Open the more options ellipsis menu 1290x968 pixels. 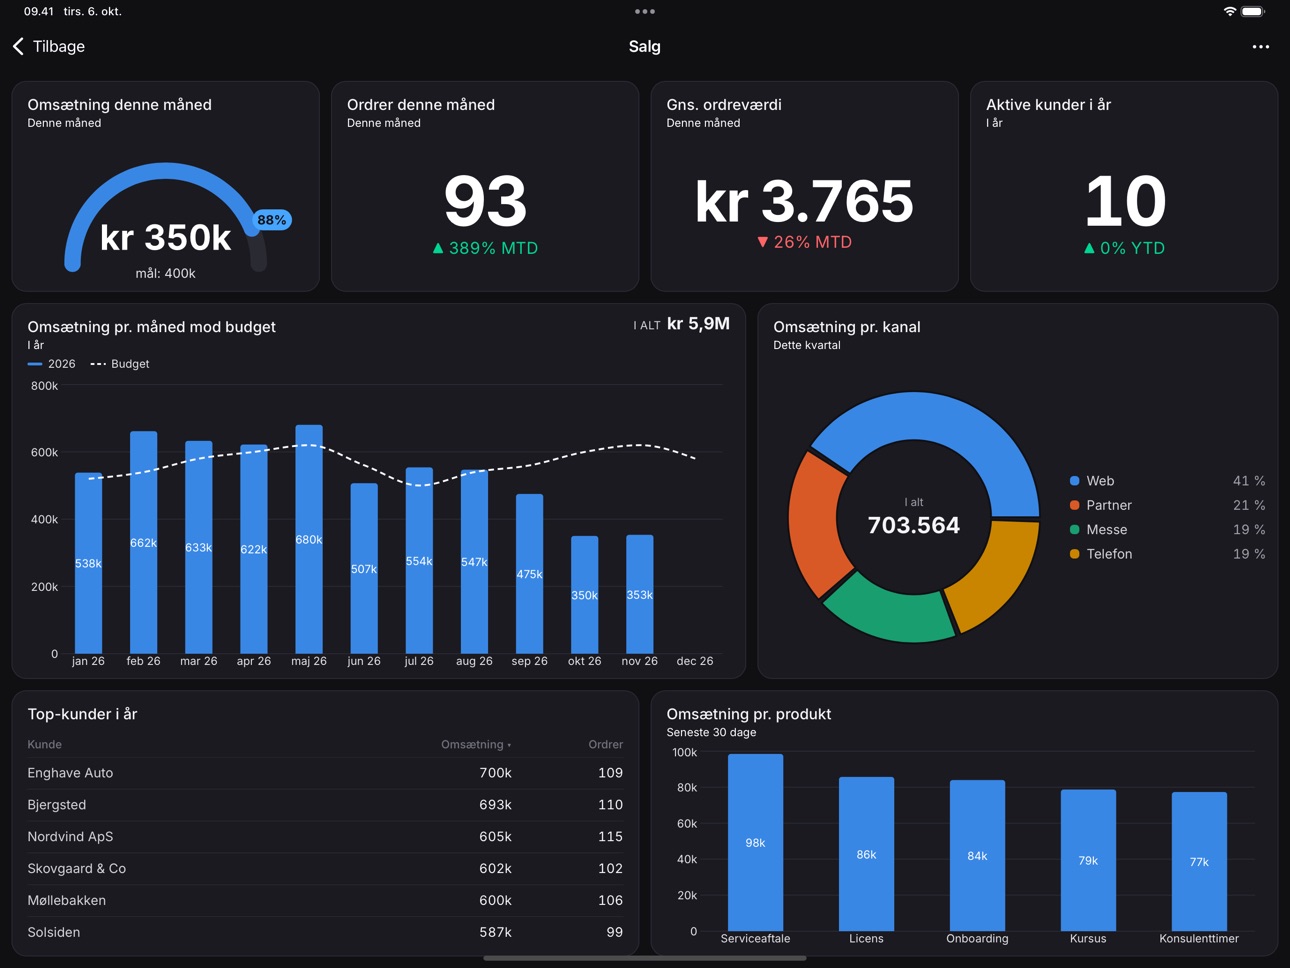pyautogui.click(x=1260, y=47)
